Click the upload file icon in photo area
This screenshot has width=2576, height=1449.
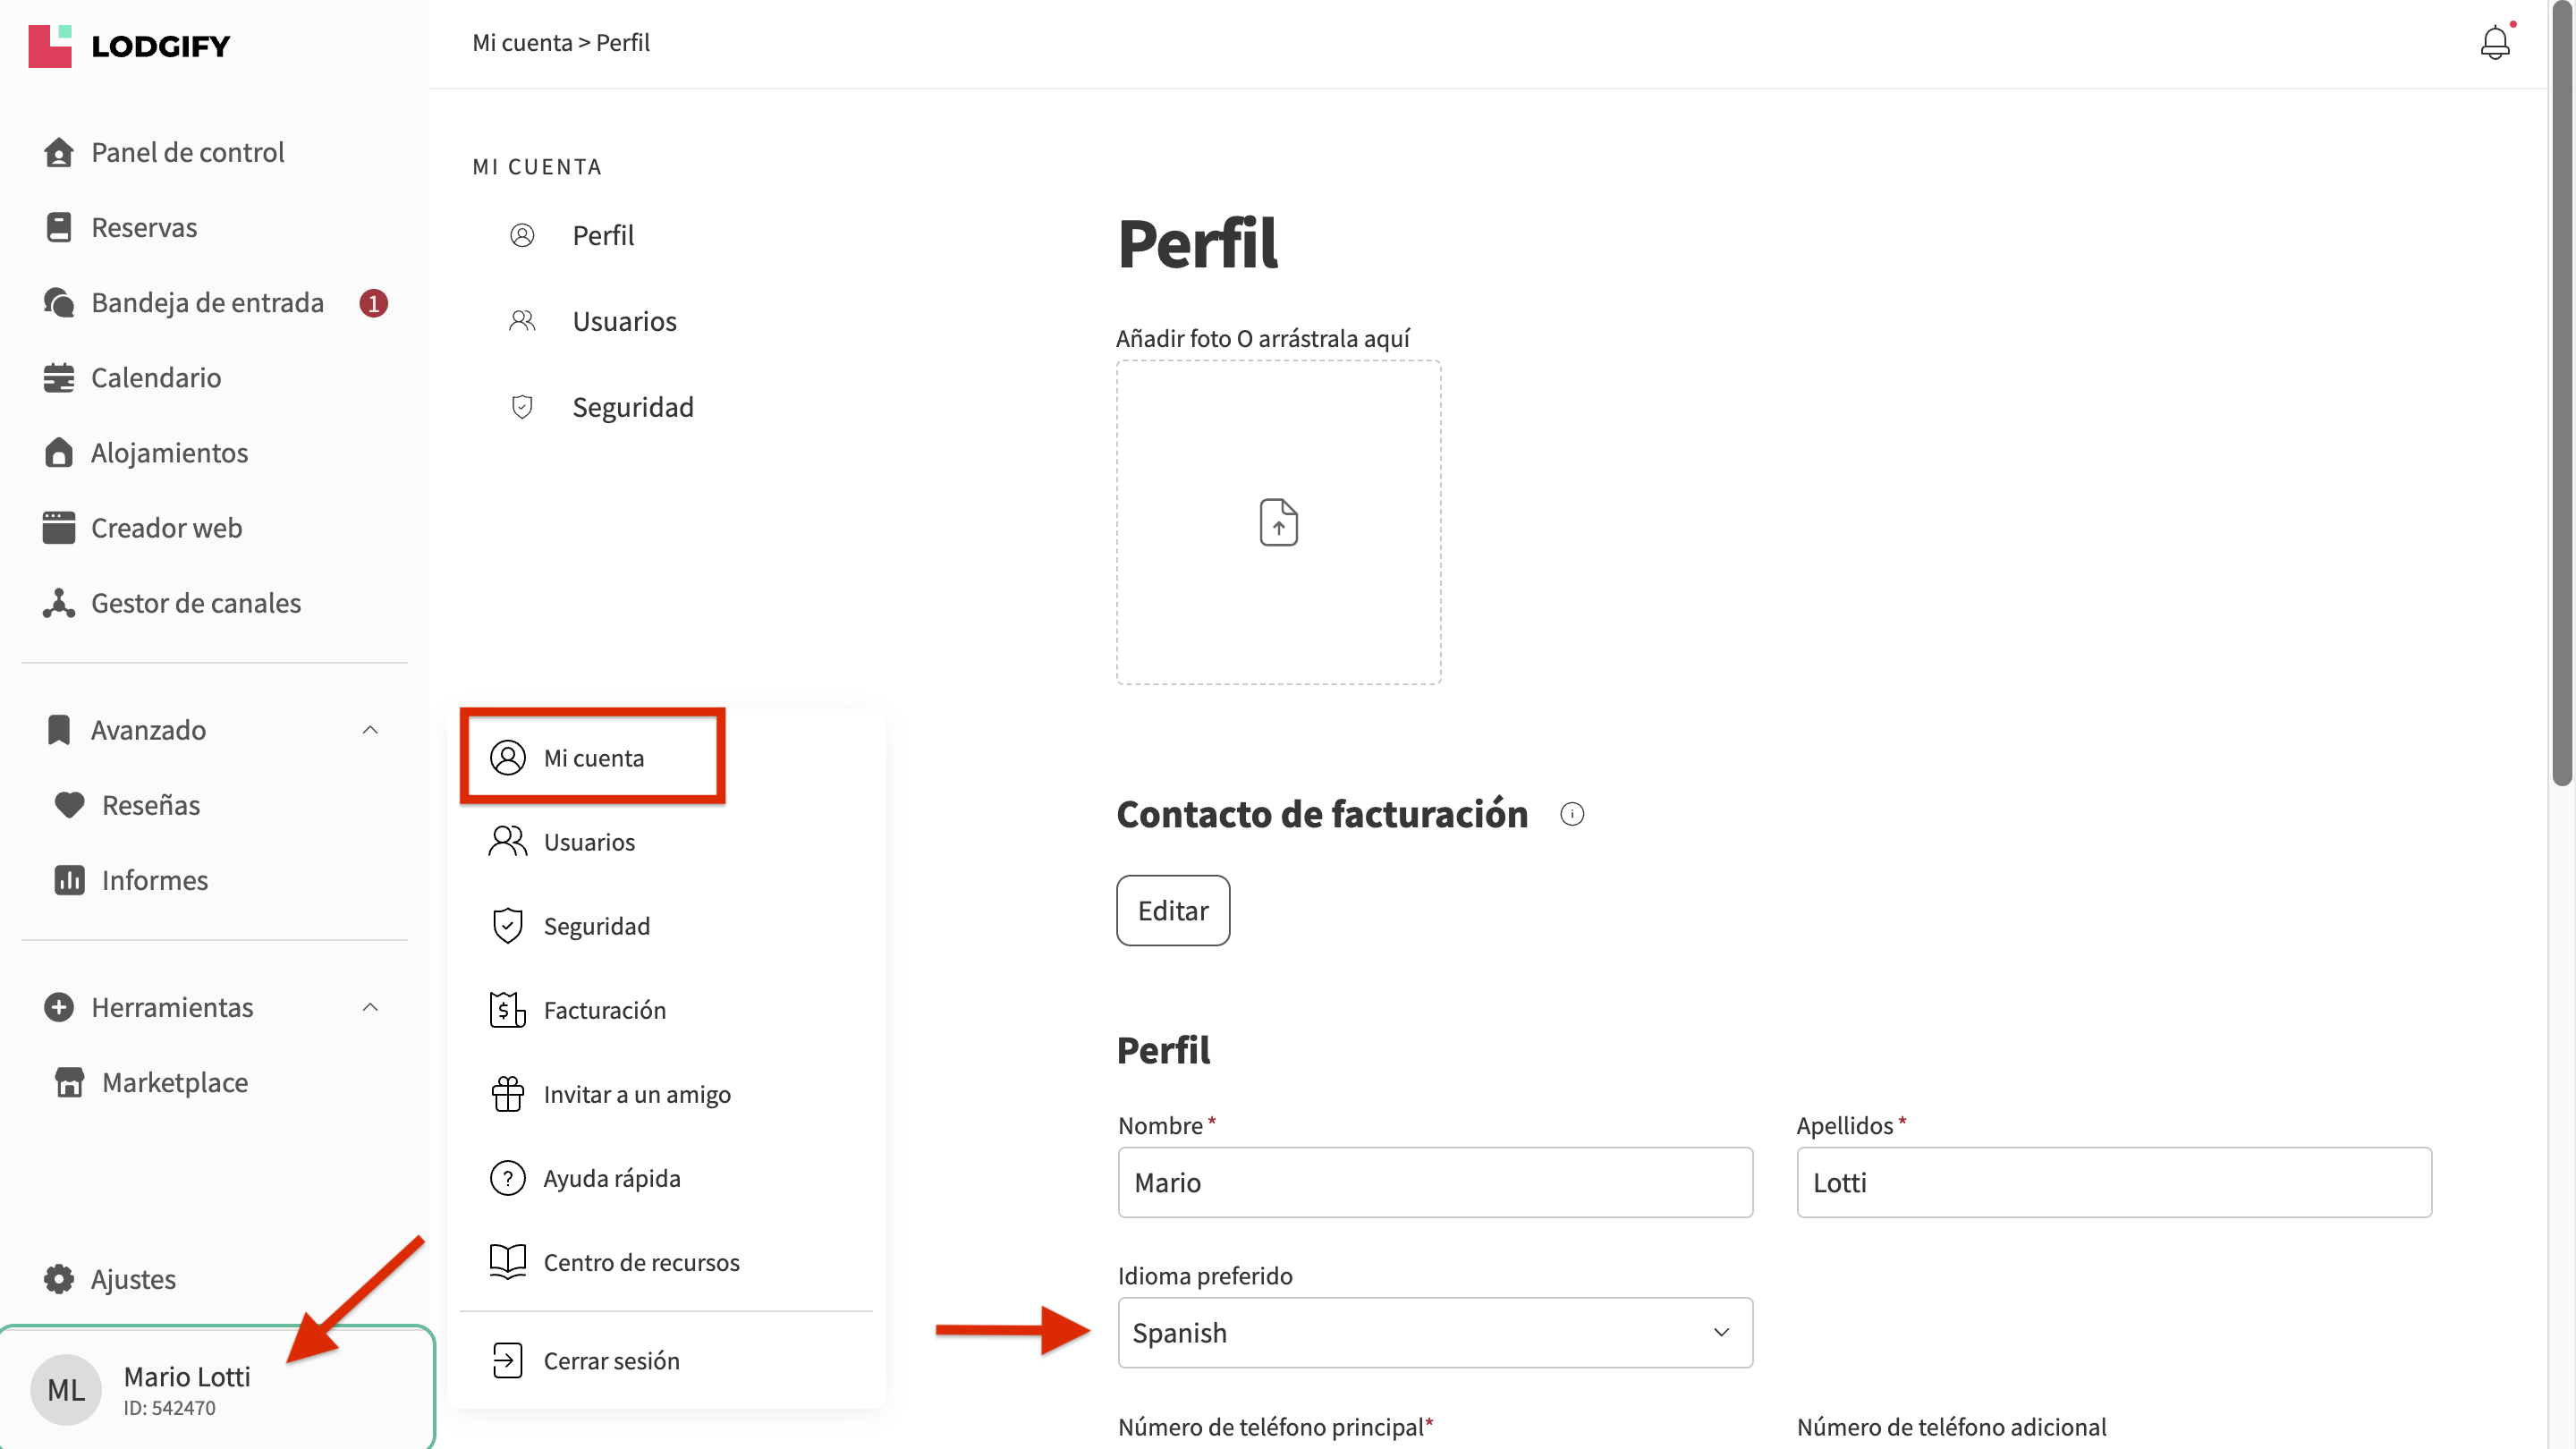1278,522
